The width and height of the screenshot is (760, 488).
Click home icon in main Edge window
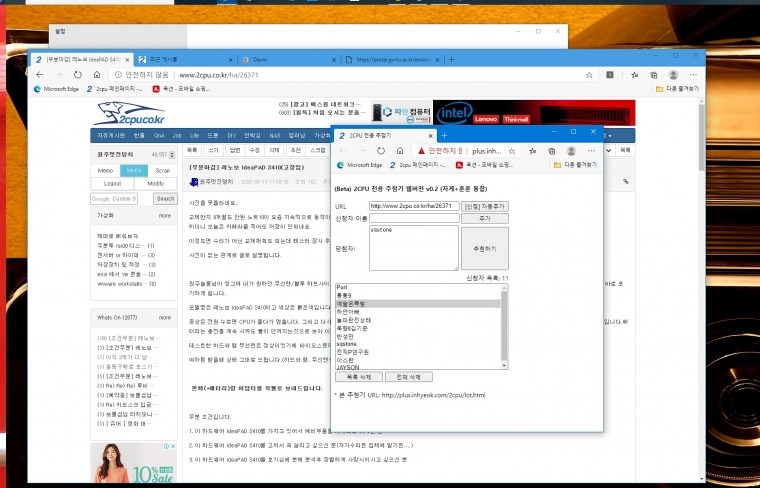tap(97, 75)
